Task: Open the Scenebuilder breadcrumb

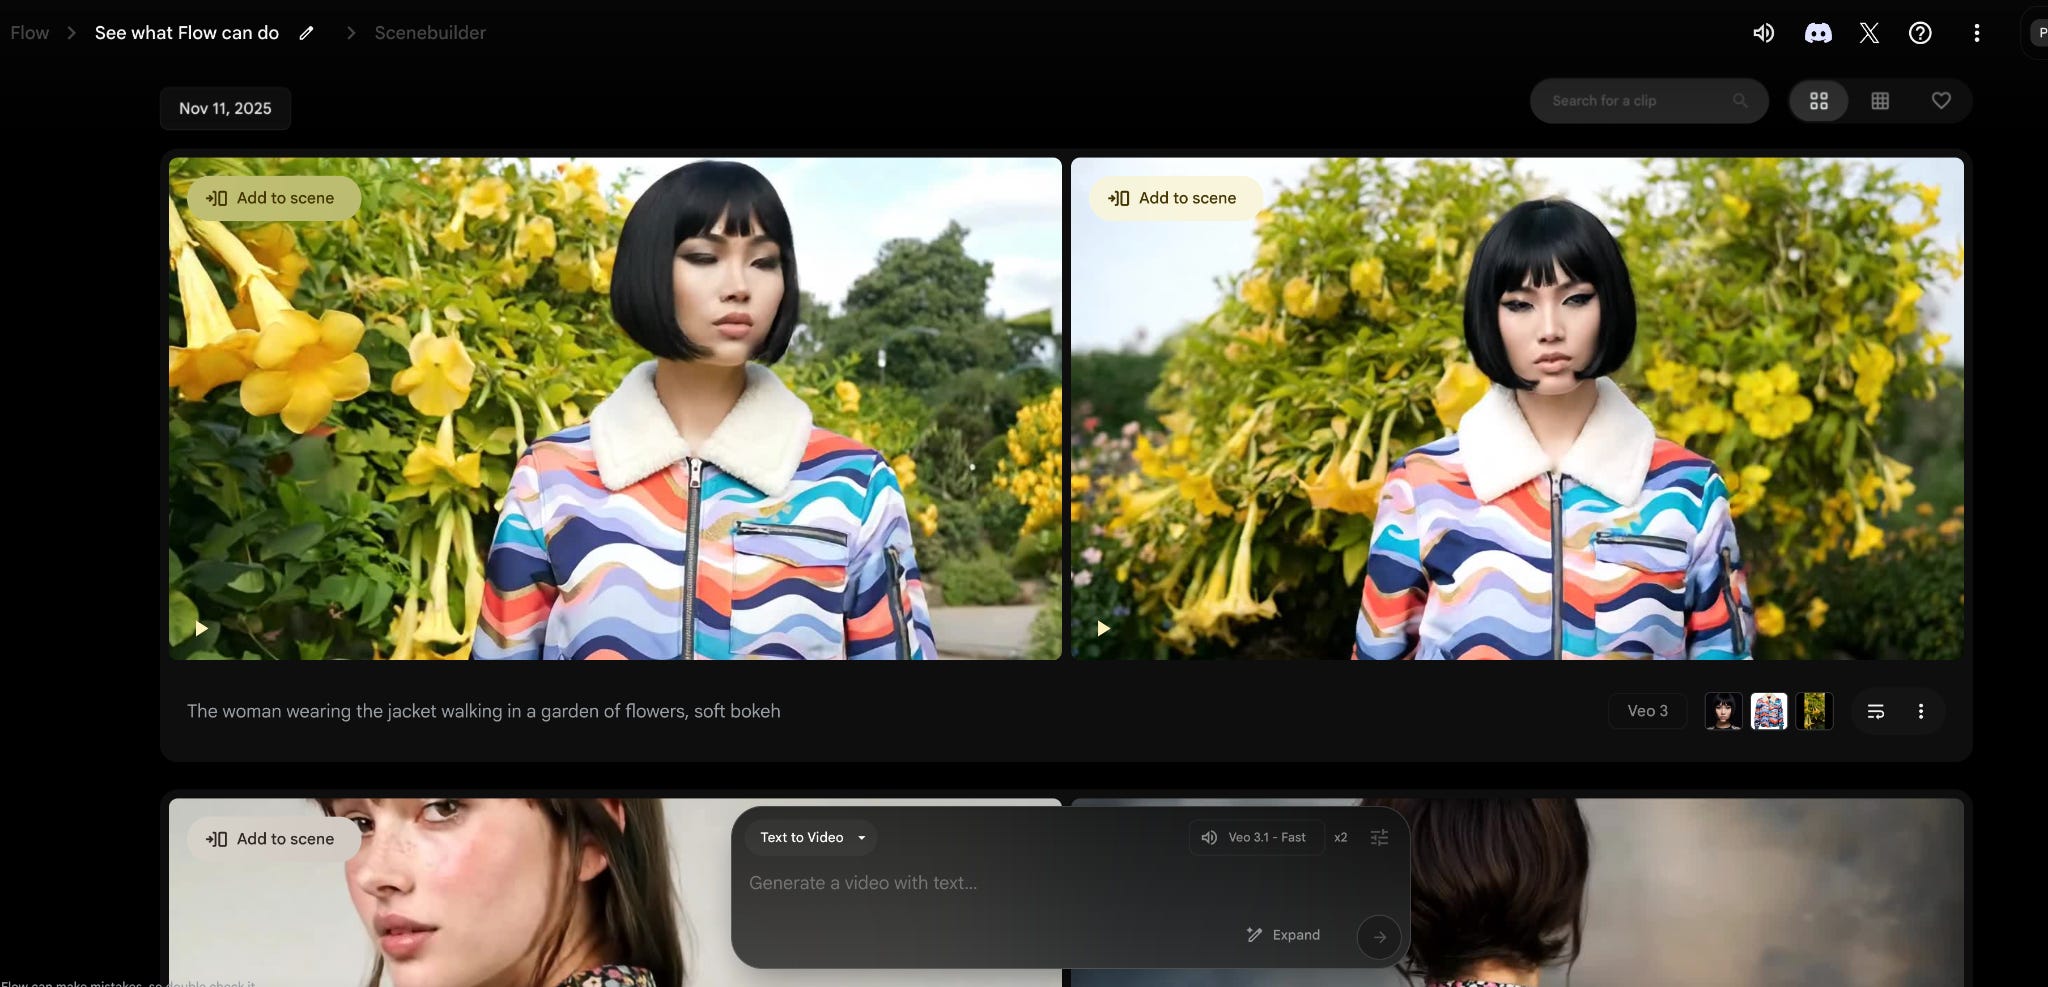Action: click(430, 33)
